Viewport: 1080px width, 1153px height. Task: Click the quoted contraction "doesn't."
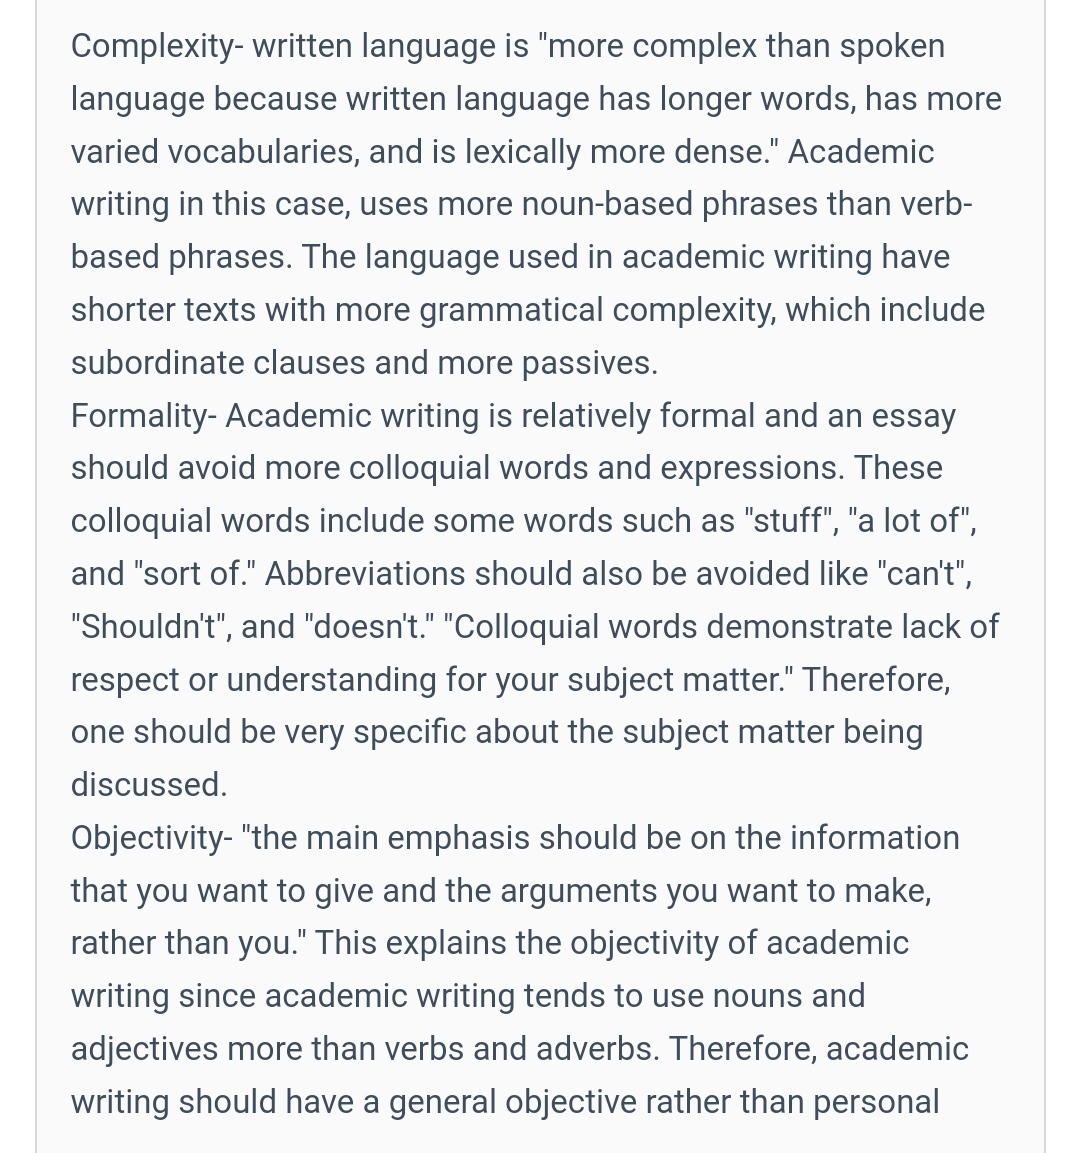tap(368, 627)
